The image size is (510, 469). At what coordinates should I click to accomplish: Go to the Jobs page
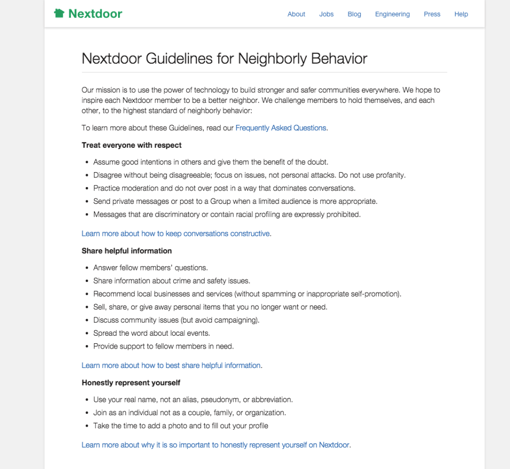[326, 14]
